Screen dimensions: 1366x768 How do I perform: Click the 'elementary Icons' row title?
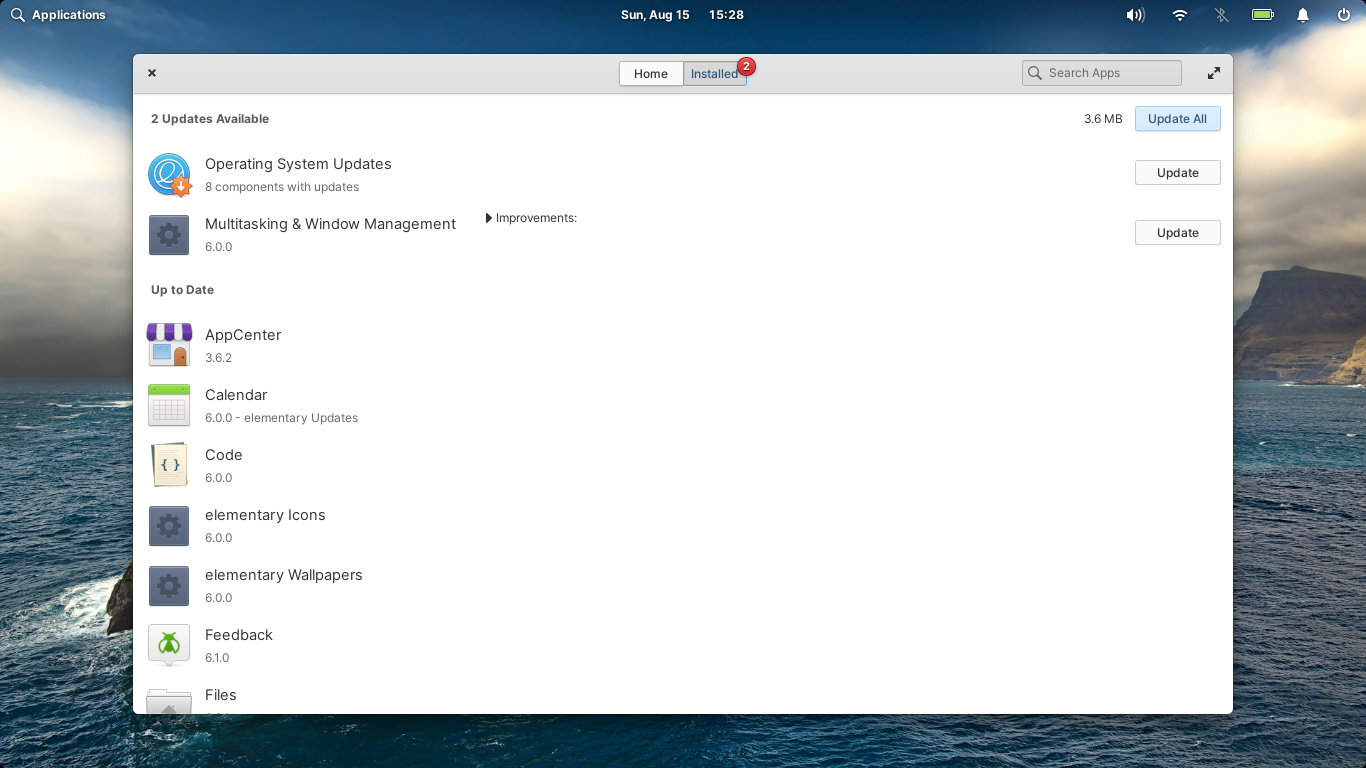click(265, 515)
